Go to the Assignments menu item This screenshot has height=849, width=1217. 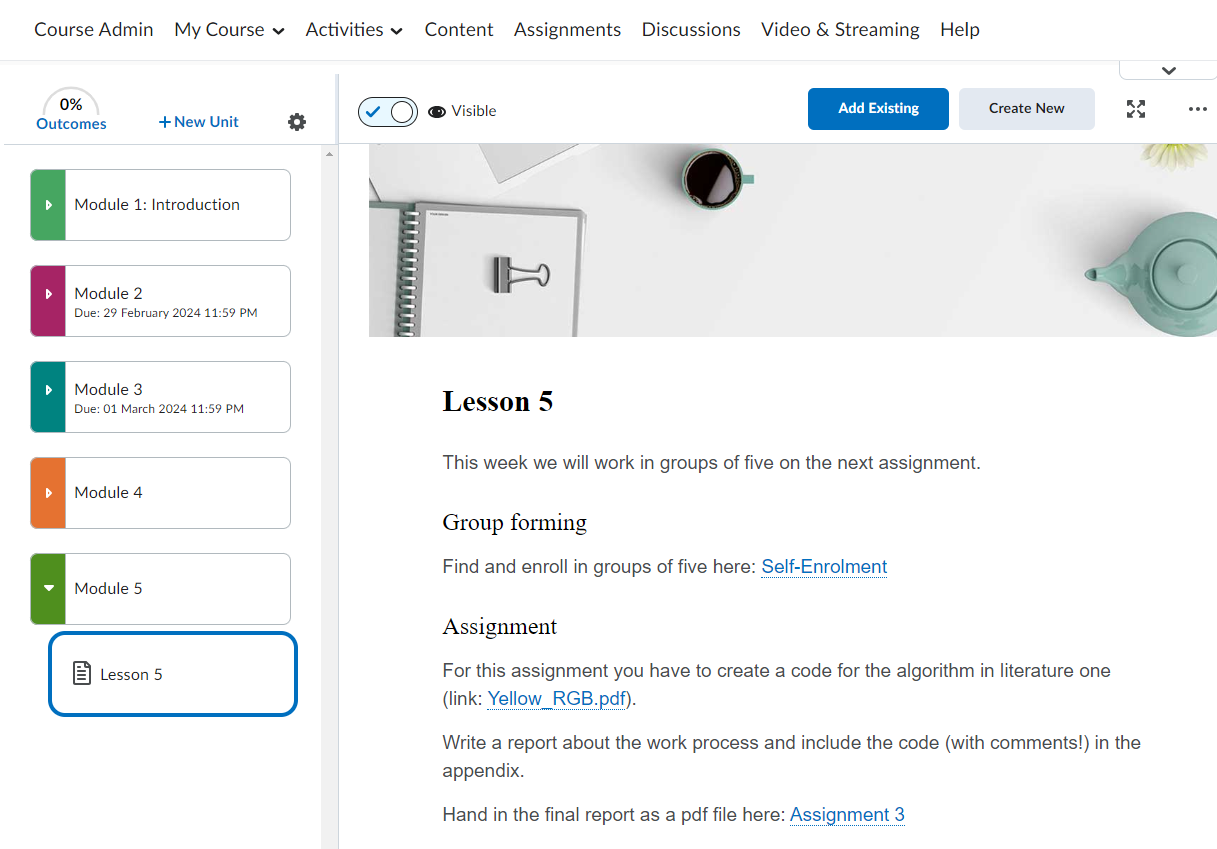[567, 30]
